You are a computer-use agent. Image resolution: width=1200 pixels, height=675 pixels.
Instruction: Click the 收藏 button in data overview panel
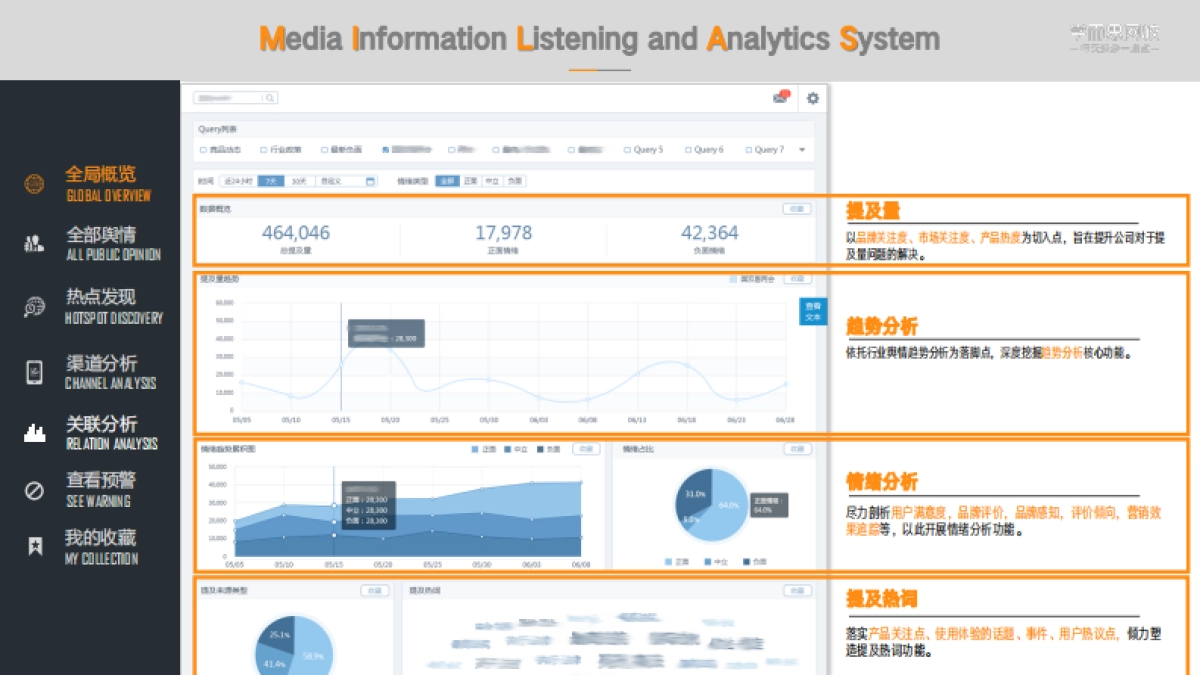[x=796, y=209]
